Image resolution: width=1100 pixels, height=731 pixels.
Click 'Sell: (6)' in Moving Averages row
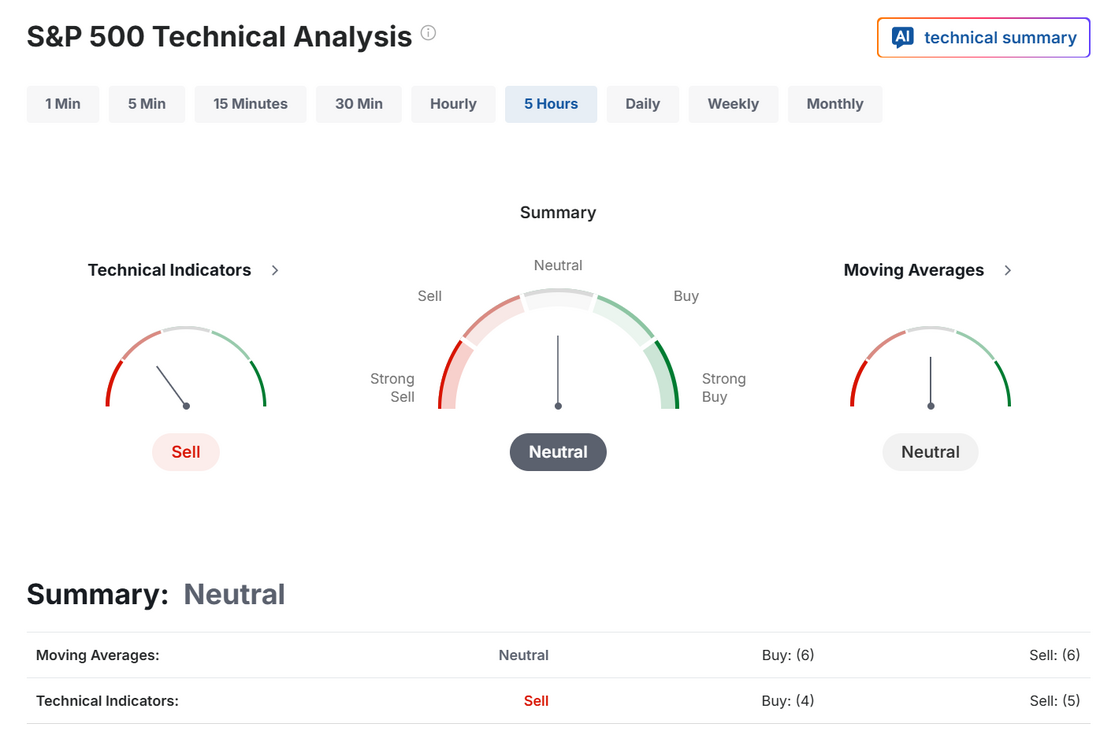(1054, 655)
